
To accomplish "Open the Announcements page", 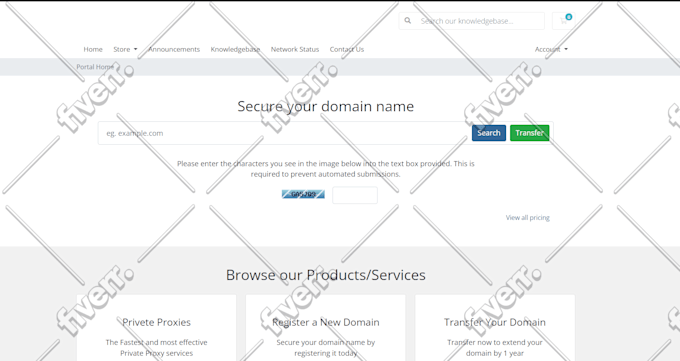I will point(174,49).
